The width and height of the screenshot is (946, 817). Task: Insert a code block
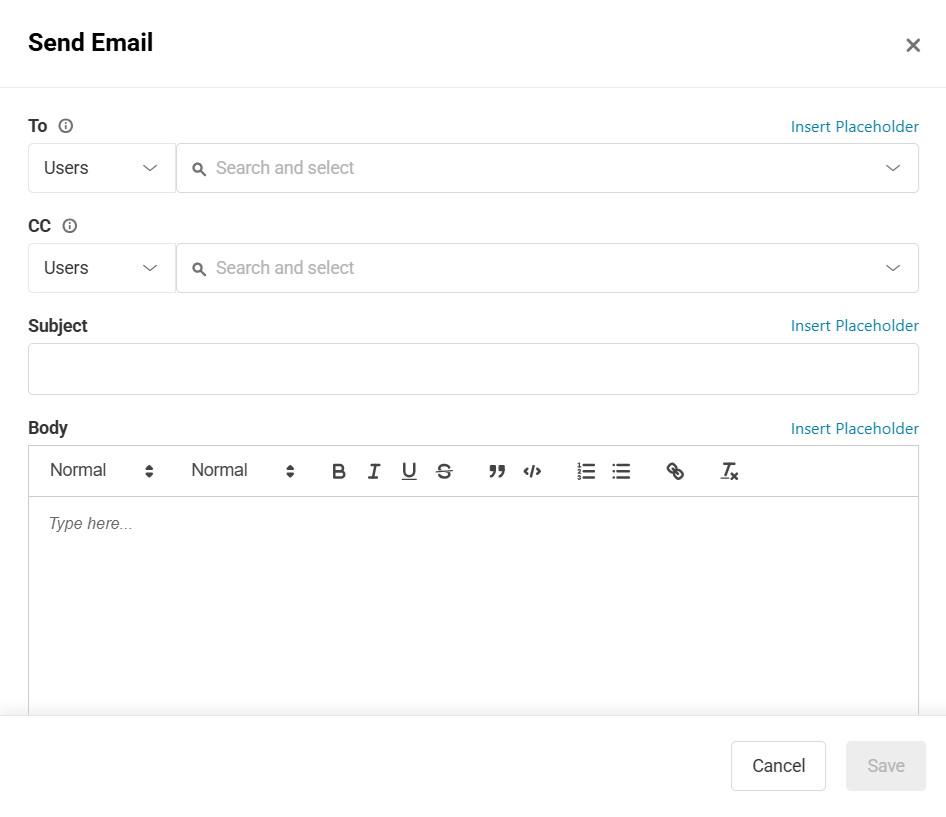(x=532, y=471)
